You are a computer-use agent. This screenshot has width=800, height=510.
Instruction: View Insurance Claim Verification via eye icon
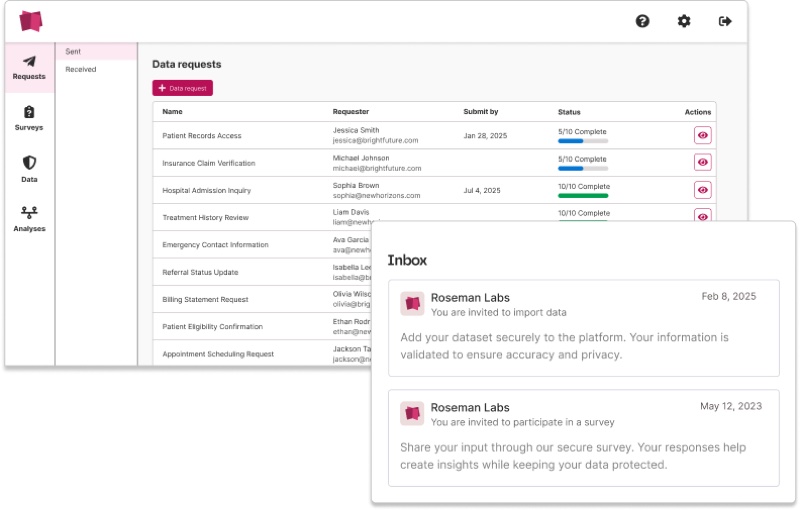[x=703, y=162]
